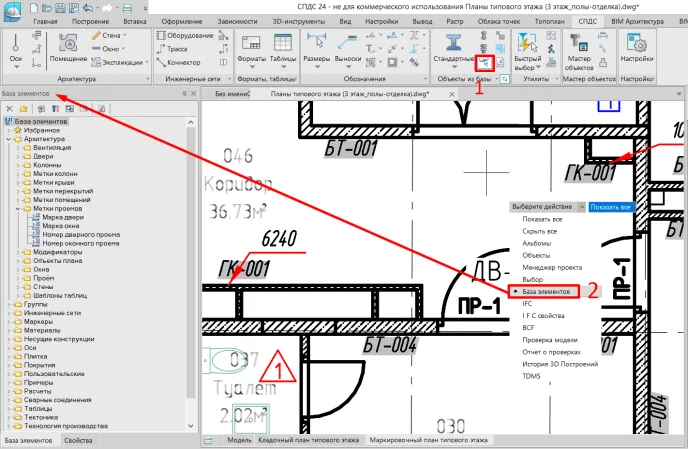
Task: Click the highlighted База элементов ribbon icon
Action: click(x=482, y=63)
